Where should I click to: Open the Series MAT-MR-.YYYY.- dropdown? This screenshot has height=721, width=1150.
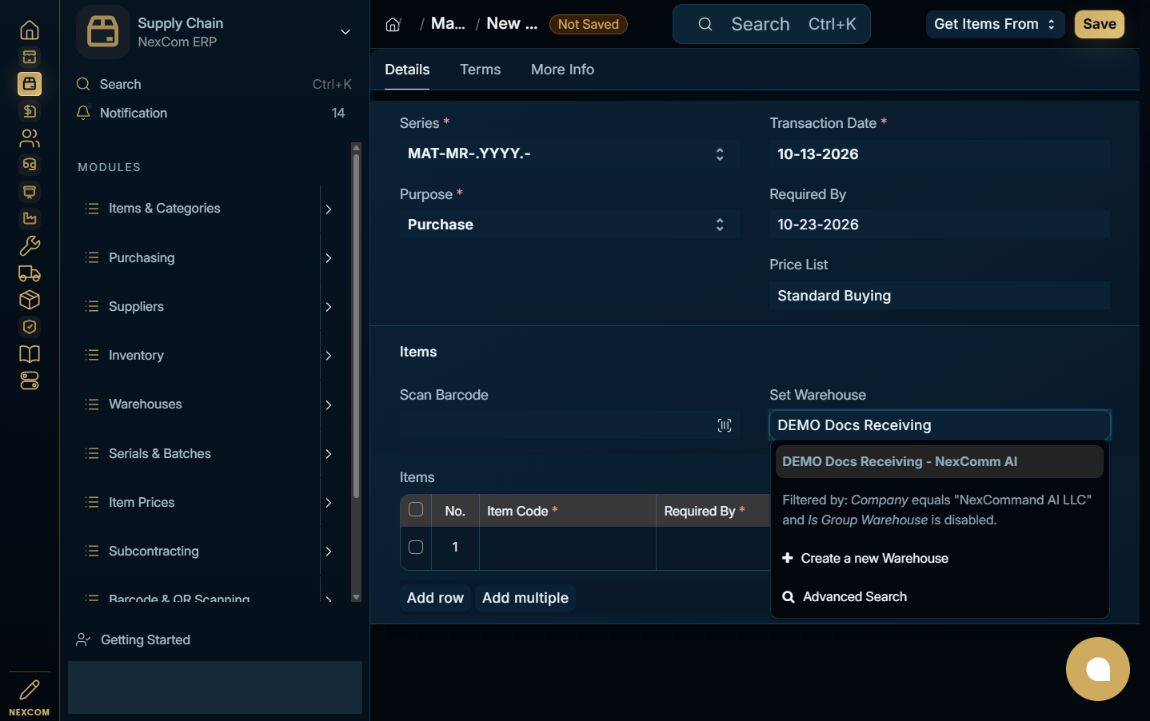coord(568,154)
